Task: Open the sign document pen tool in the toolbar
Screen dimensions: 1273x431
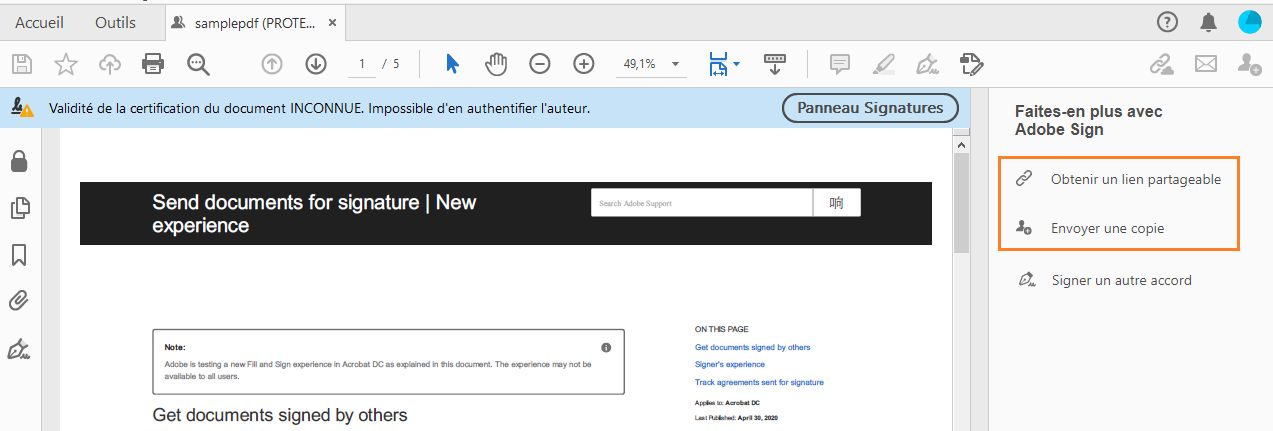Action: point(928,64)
